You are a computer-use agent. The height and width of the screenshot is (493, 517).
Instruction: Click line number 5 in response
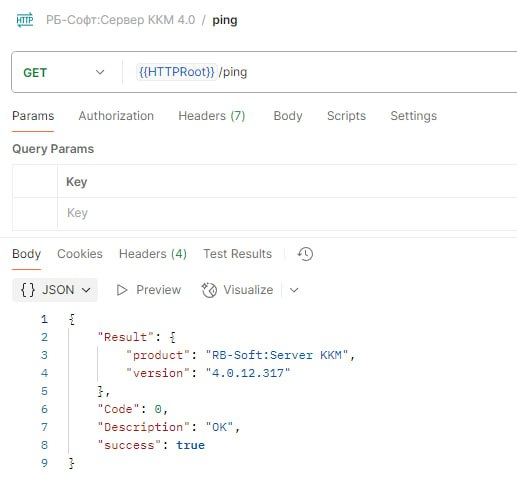click(44, 391)
